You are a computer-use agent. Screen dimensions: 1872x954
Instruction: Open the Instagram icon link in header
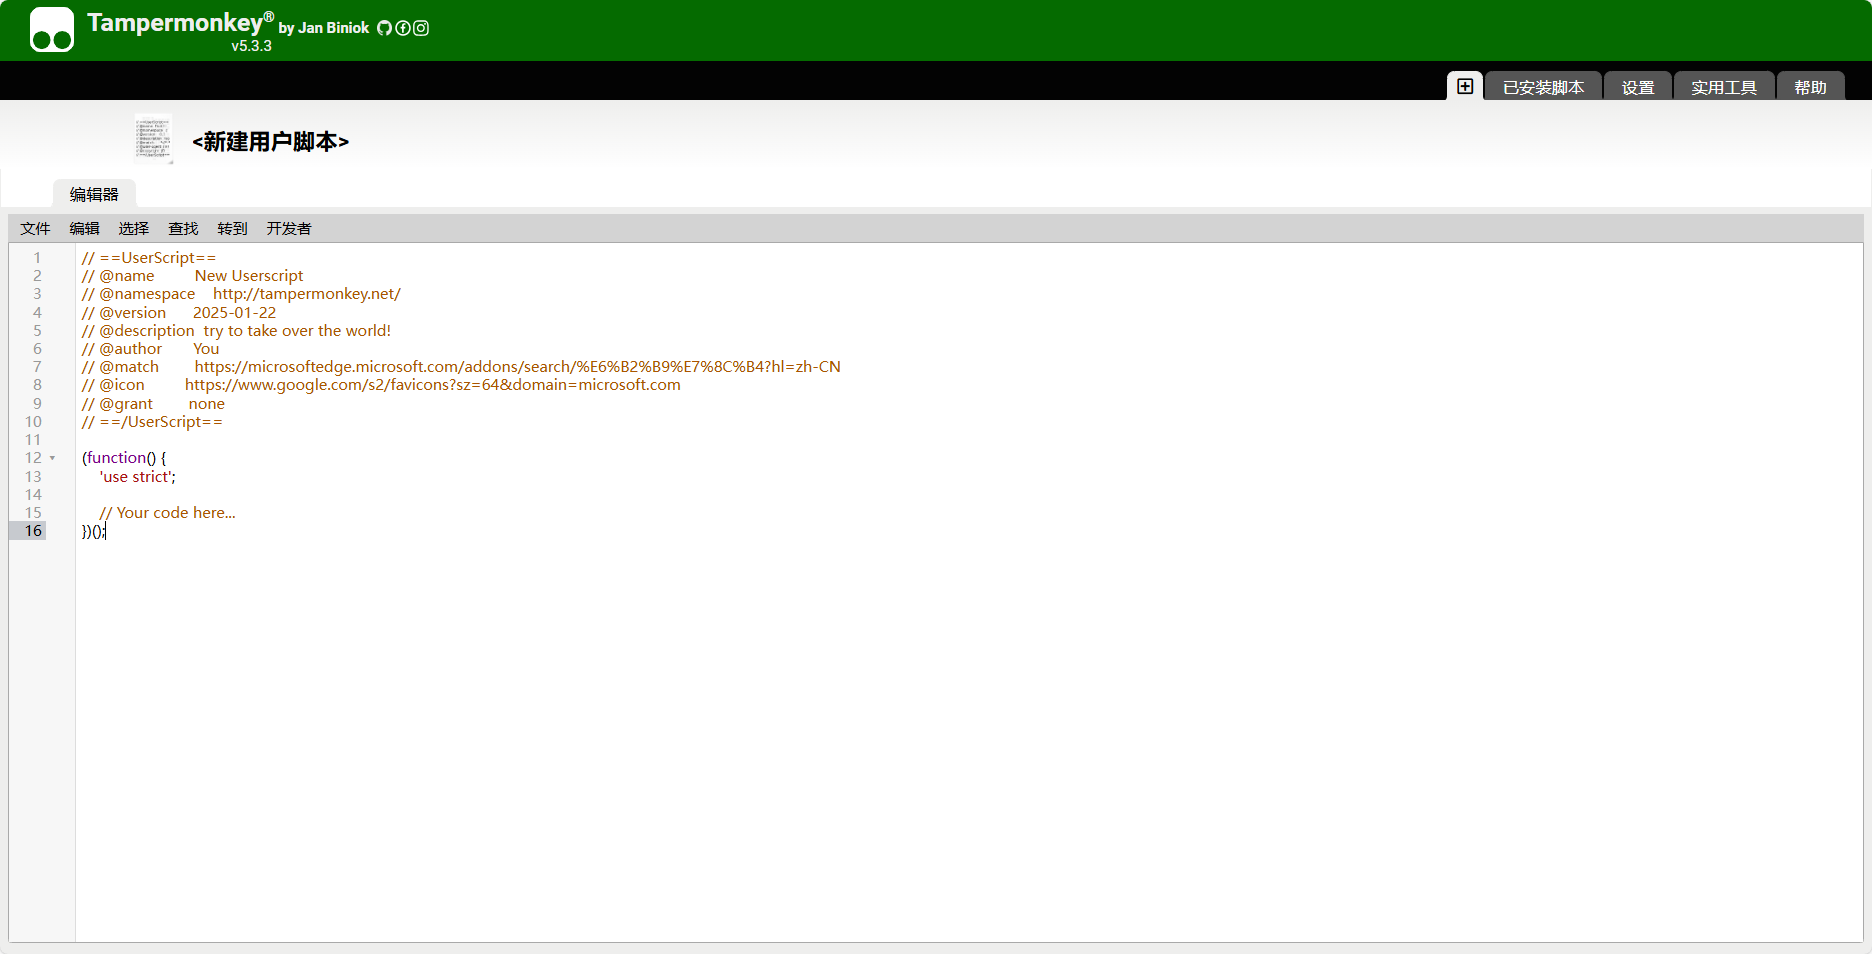[x=421, y=28]
